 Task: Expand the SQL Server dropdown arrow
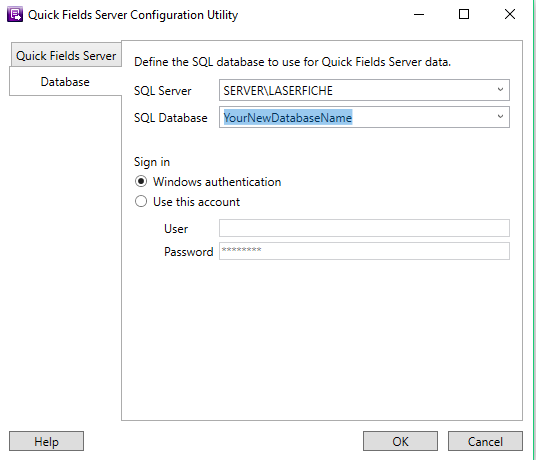(x=500, y=90)
